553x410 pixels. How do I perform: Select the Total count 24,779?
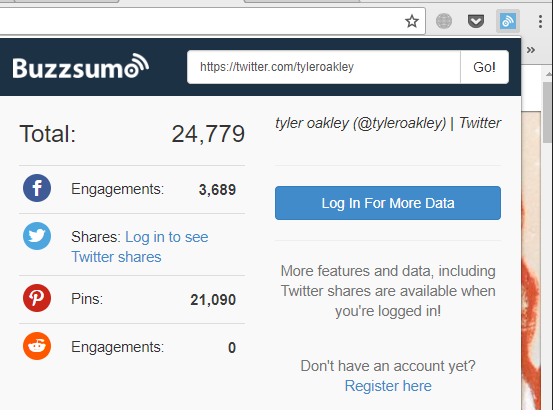pyautogui.click(x=208, y=134)
